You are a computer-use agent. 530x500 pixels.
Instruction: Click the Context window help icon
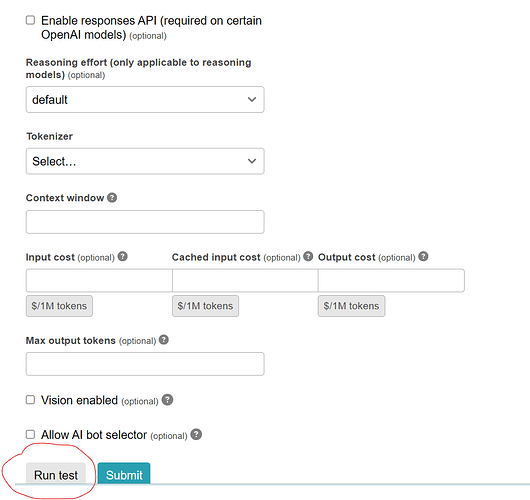[x=112, y=197]
